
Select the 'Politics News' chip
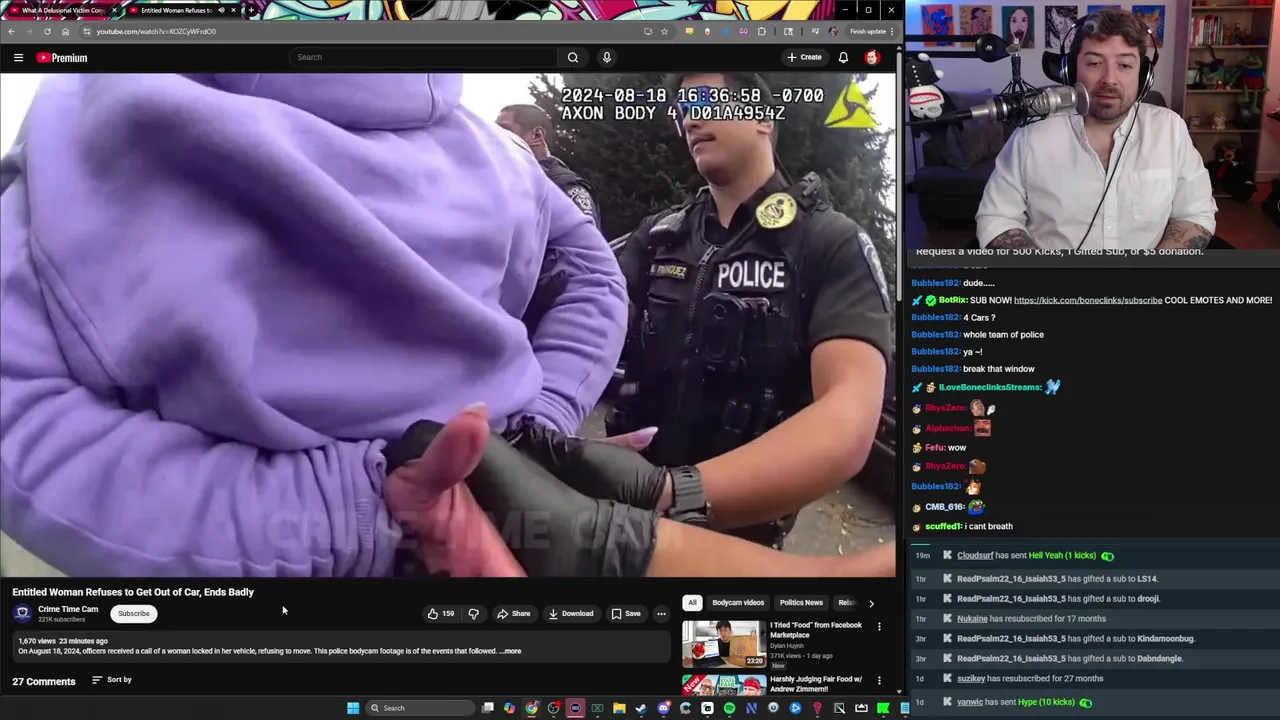pyautogui.click(x=801, y=603)
